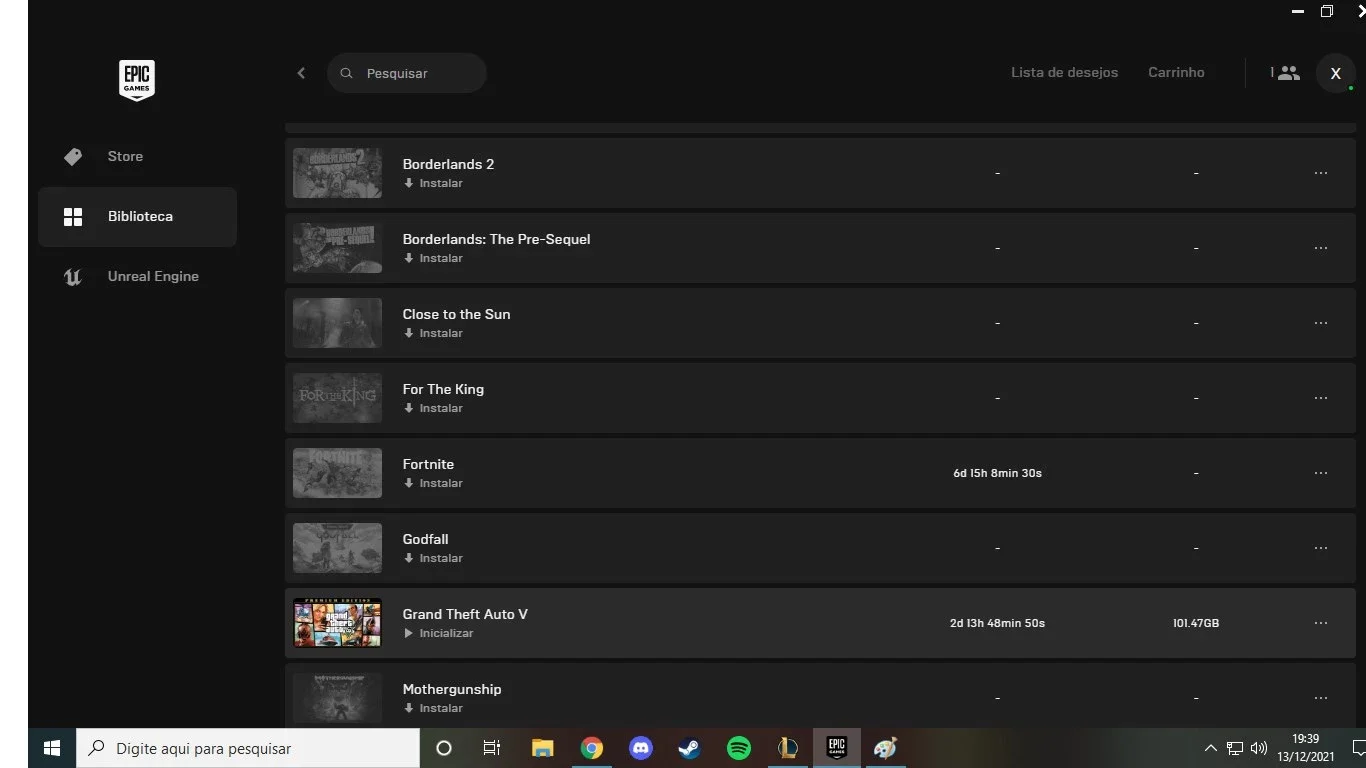Screen dimensions: 1366x768
Task: Click Close to the Sun thumbnail
Action: pos(337,323)
